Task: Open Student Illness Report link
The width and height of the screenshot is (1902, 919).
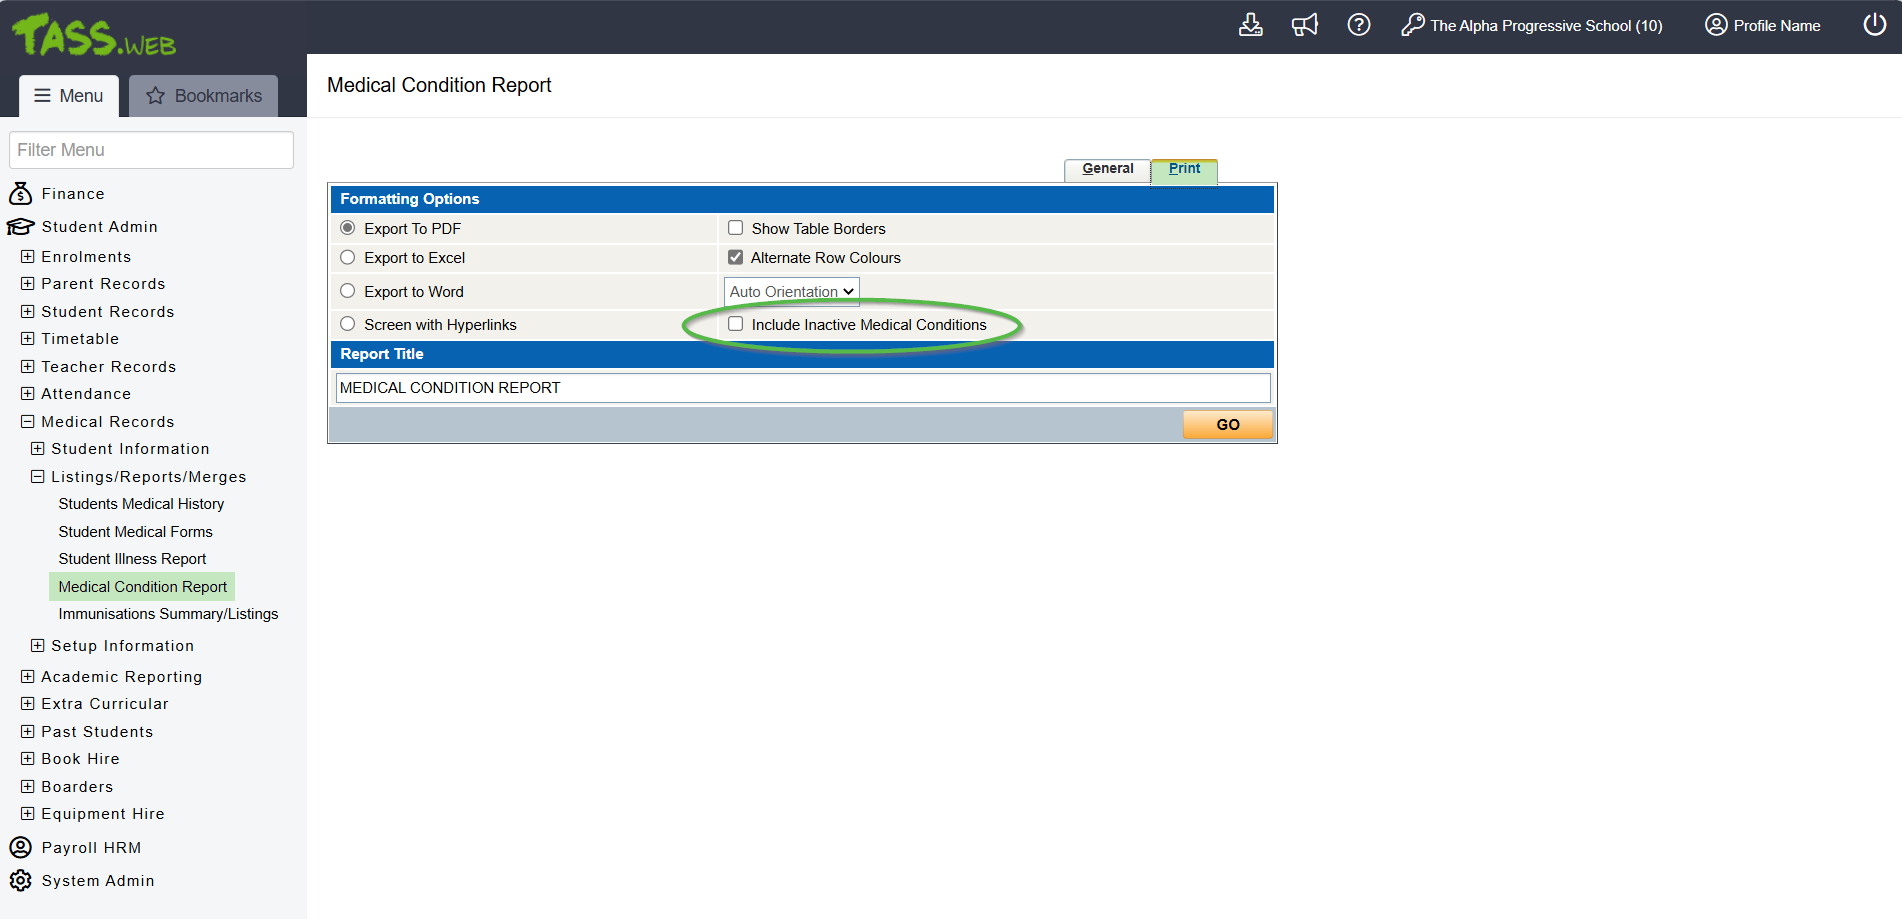Action: 132,559
